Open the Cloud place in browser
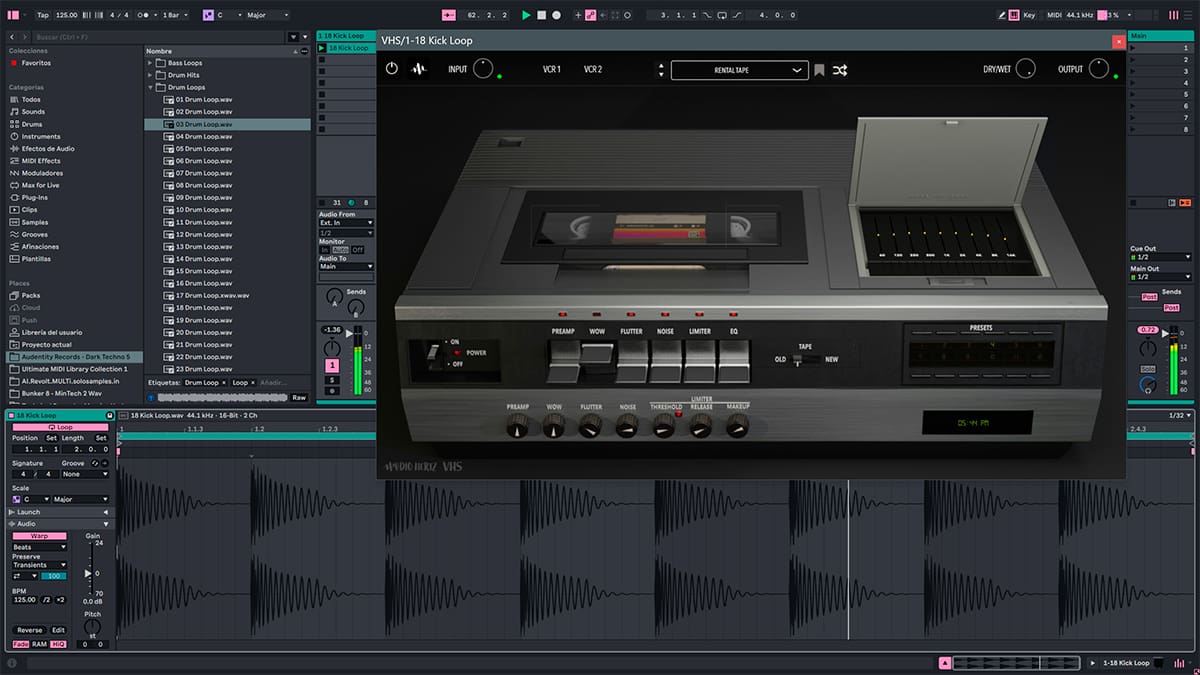This screenshot has height=675, width=1200. coord(31,308)
